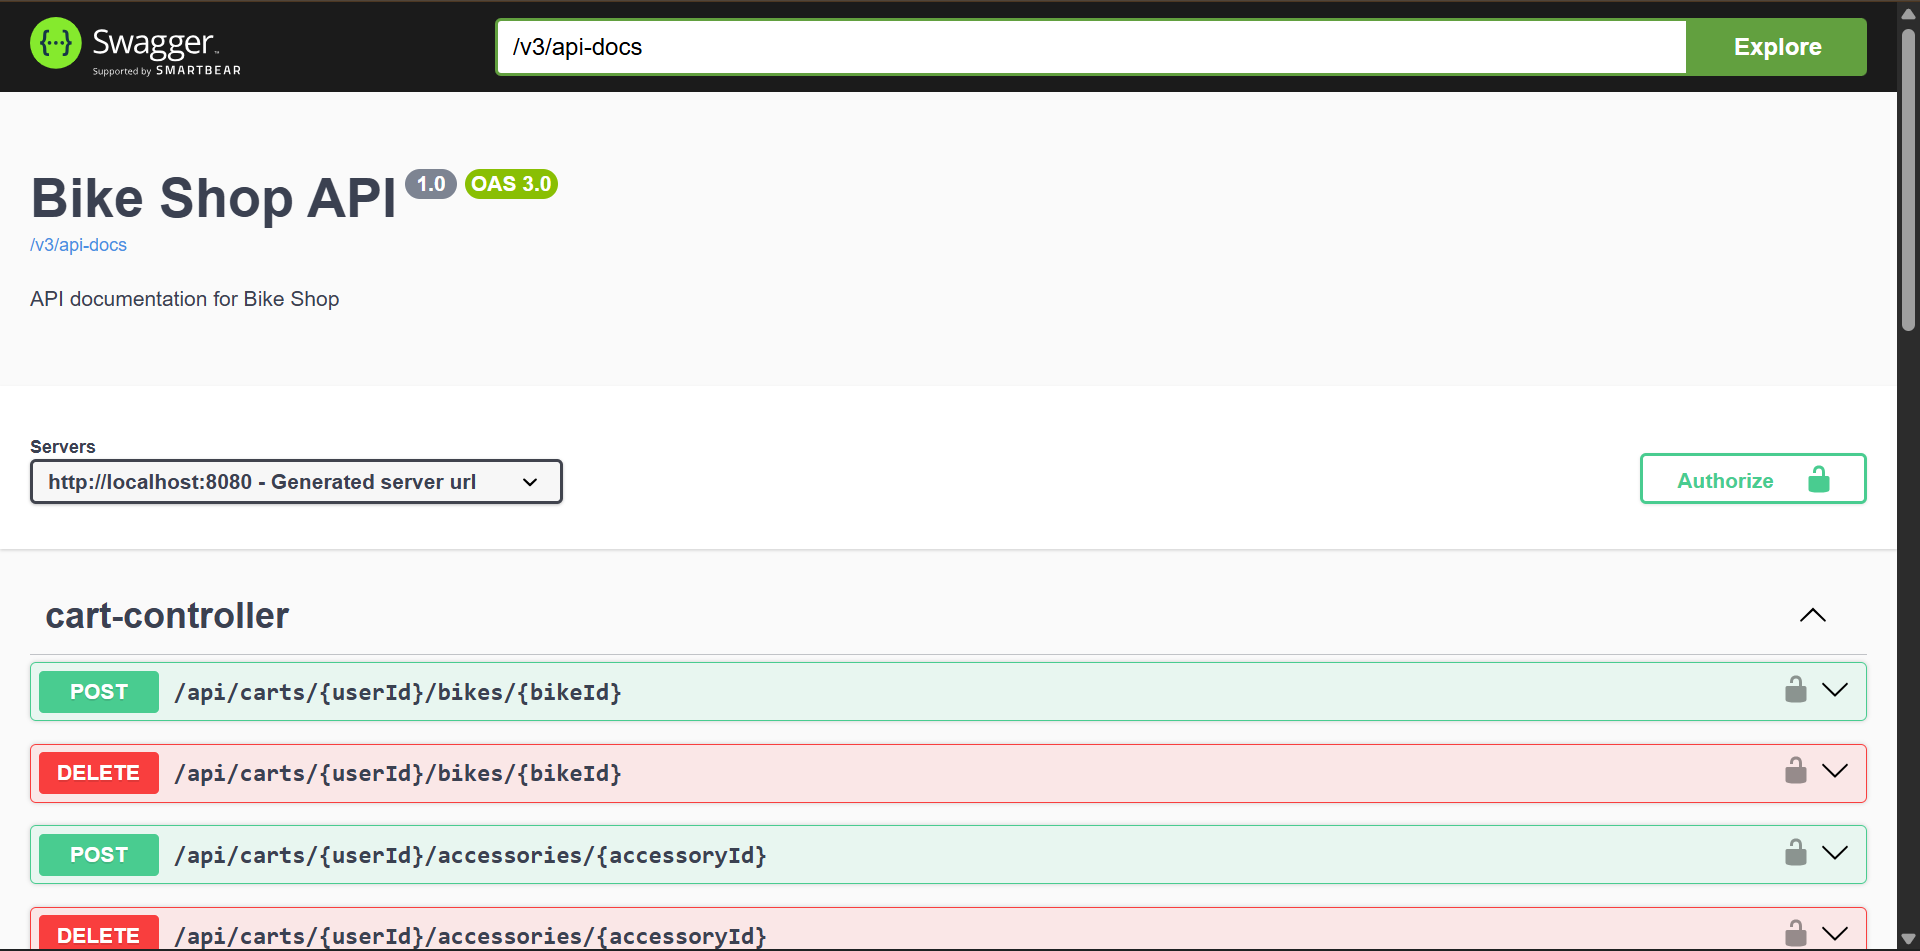The height and width of the screenshot is (951, 1920).
Task: Click the green POST method badge on the bikes endpoint
Action: click(x=97, y=691)
